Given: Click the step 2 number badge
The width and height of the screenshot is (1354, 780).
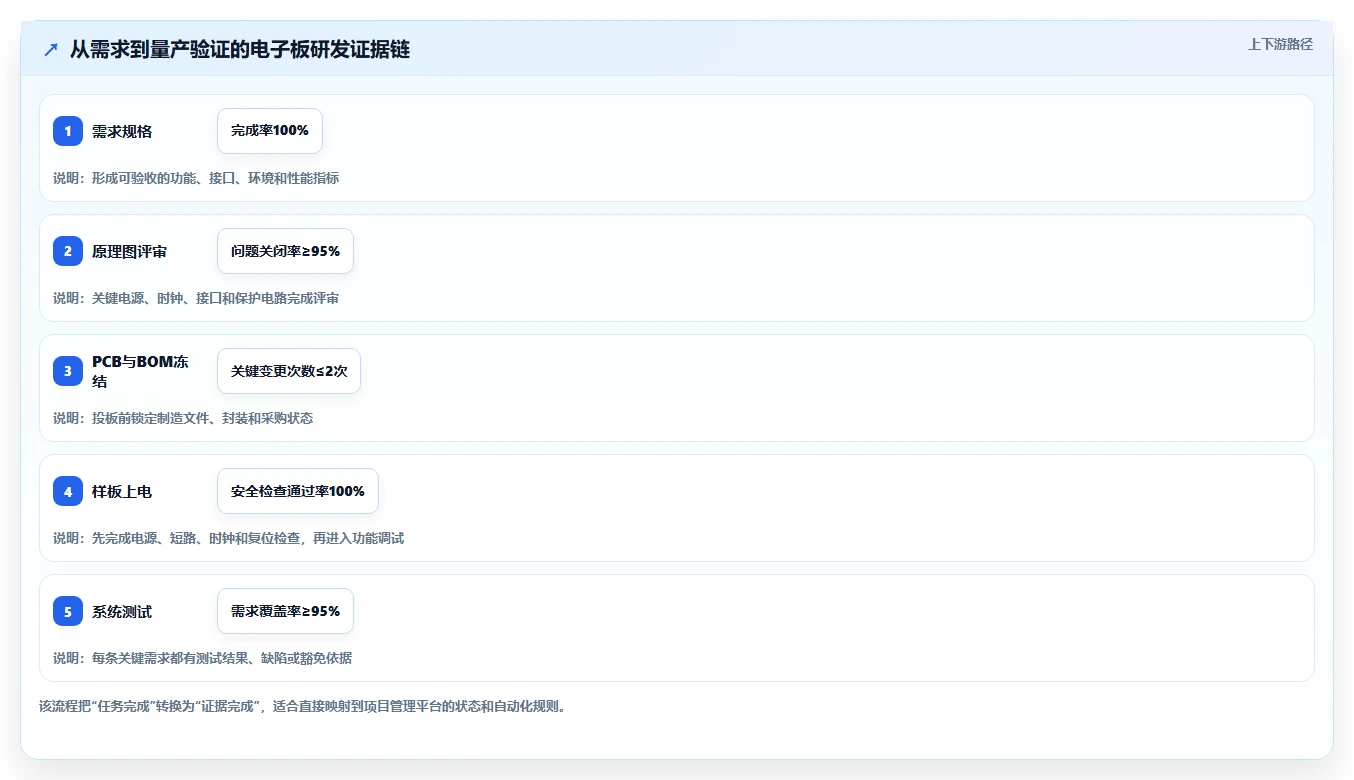Looking at the screenshot, I should pos(68,251).
